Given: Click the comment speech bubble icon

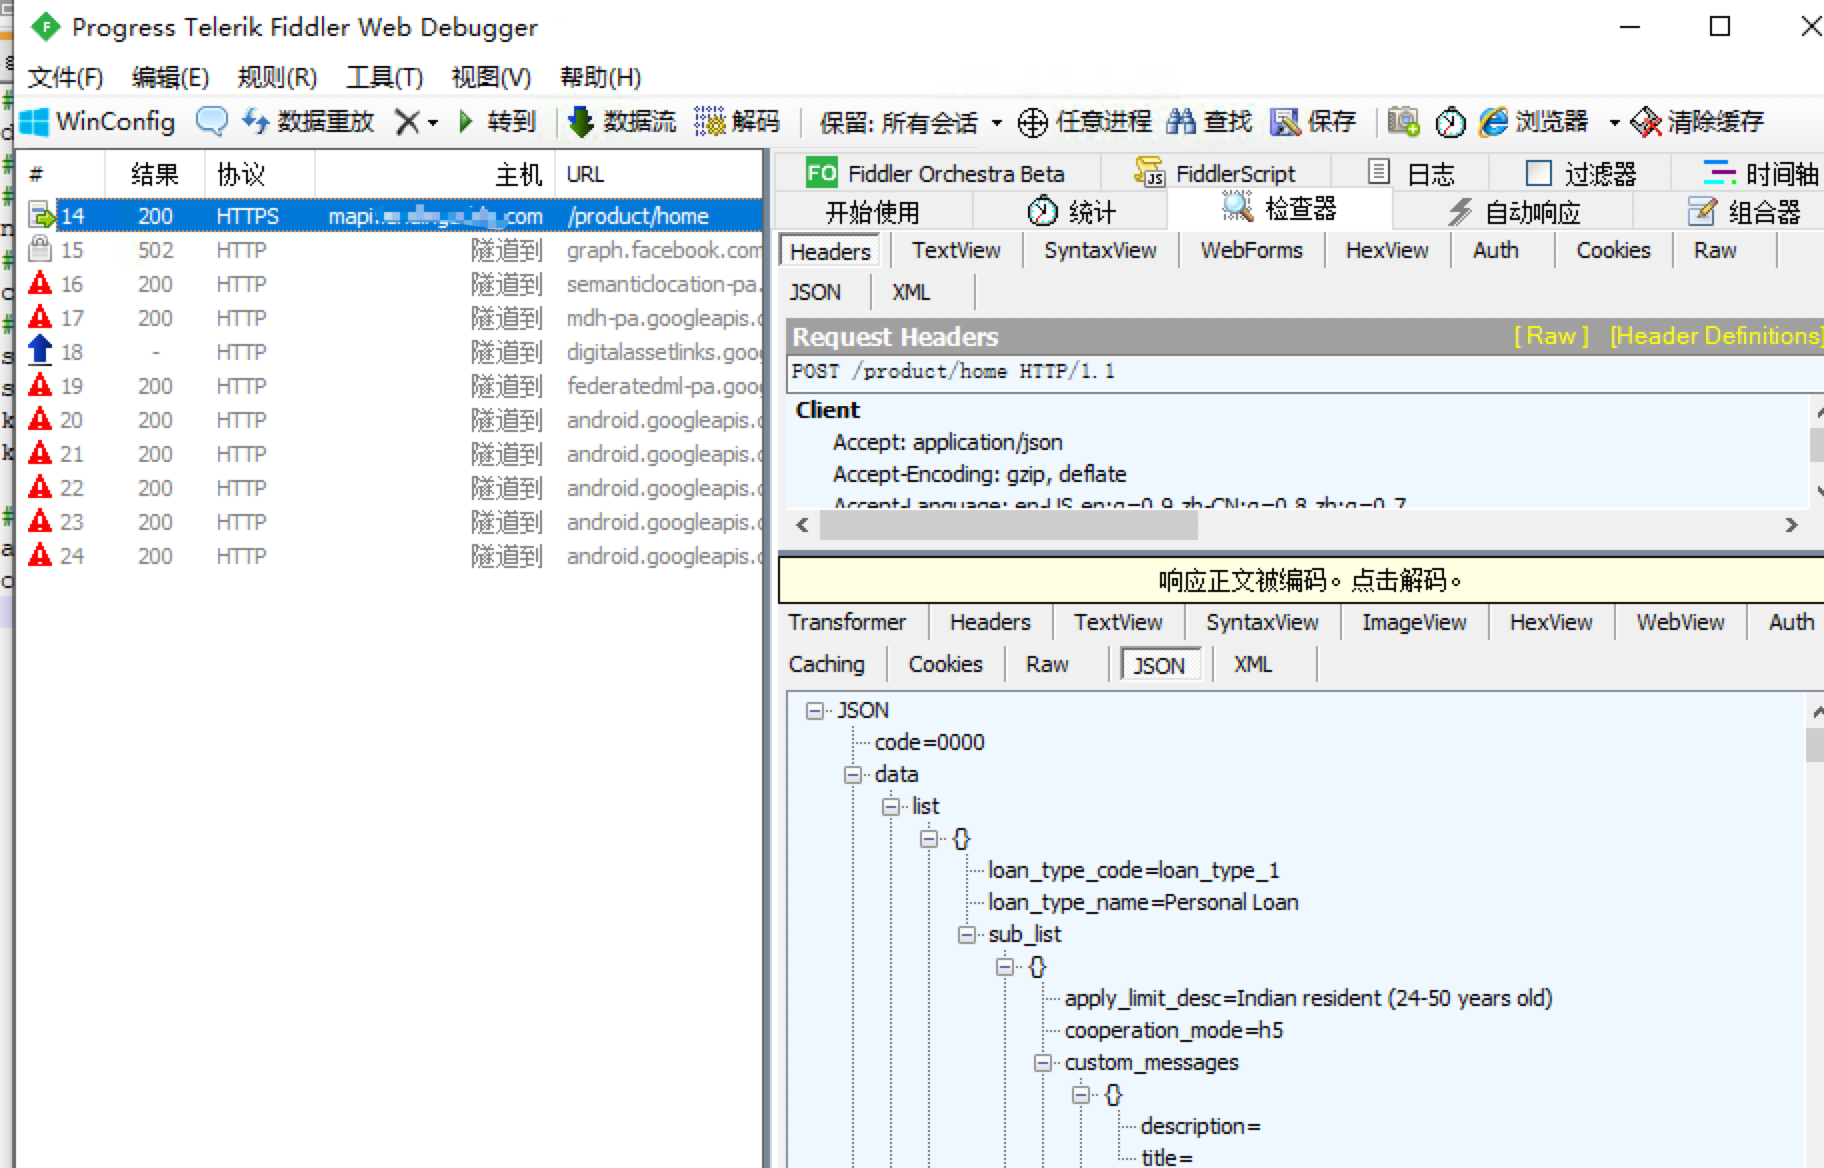Looking at the screenshot, I should tap(211, 122).
